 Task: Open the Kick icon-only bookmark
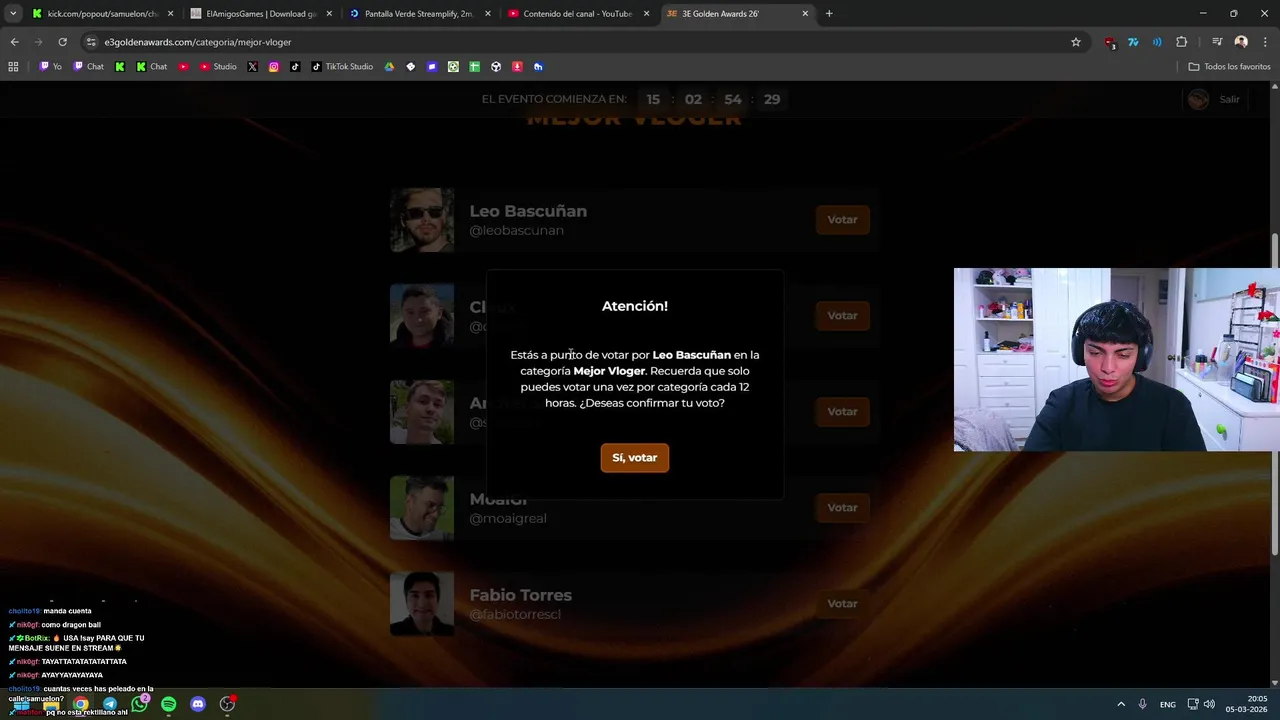click(x=120, y=67)
